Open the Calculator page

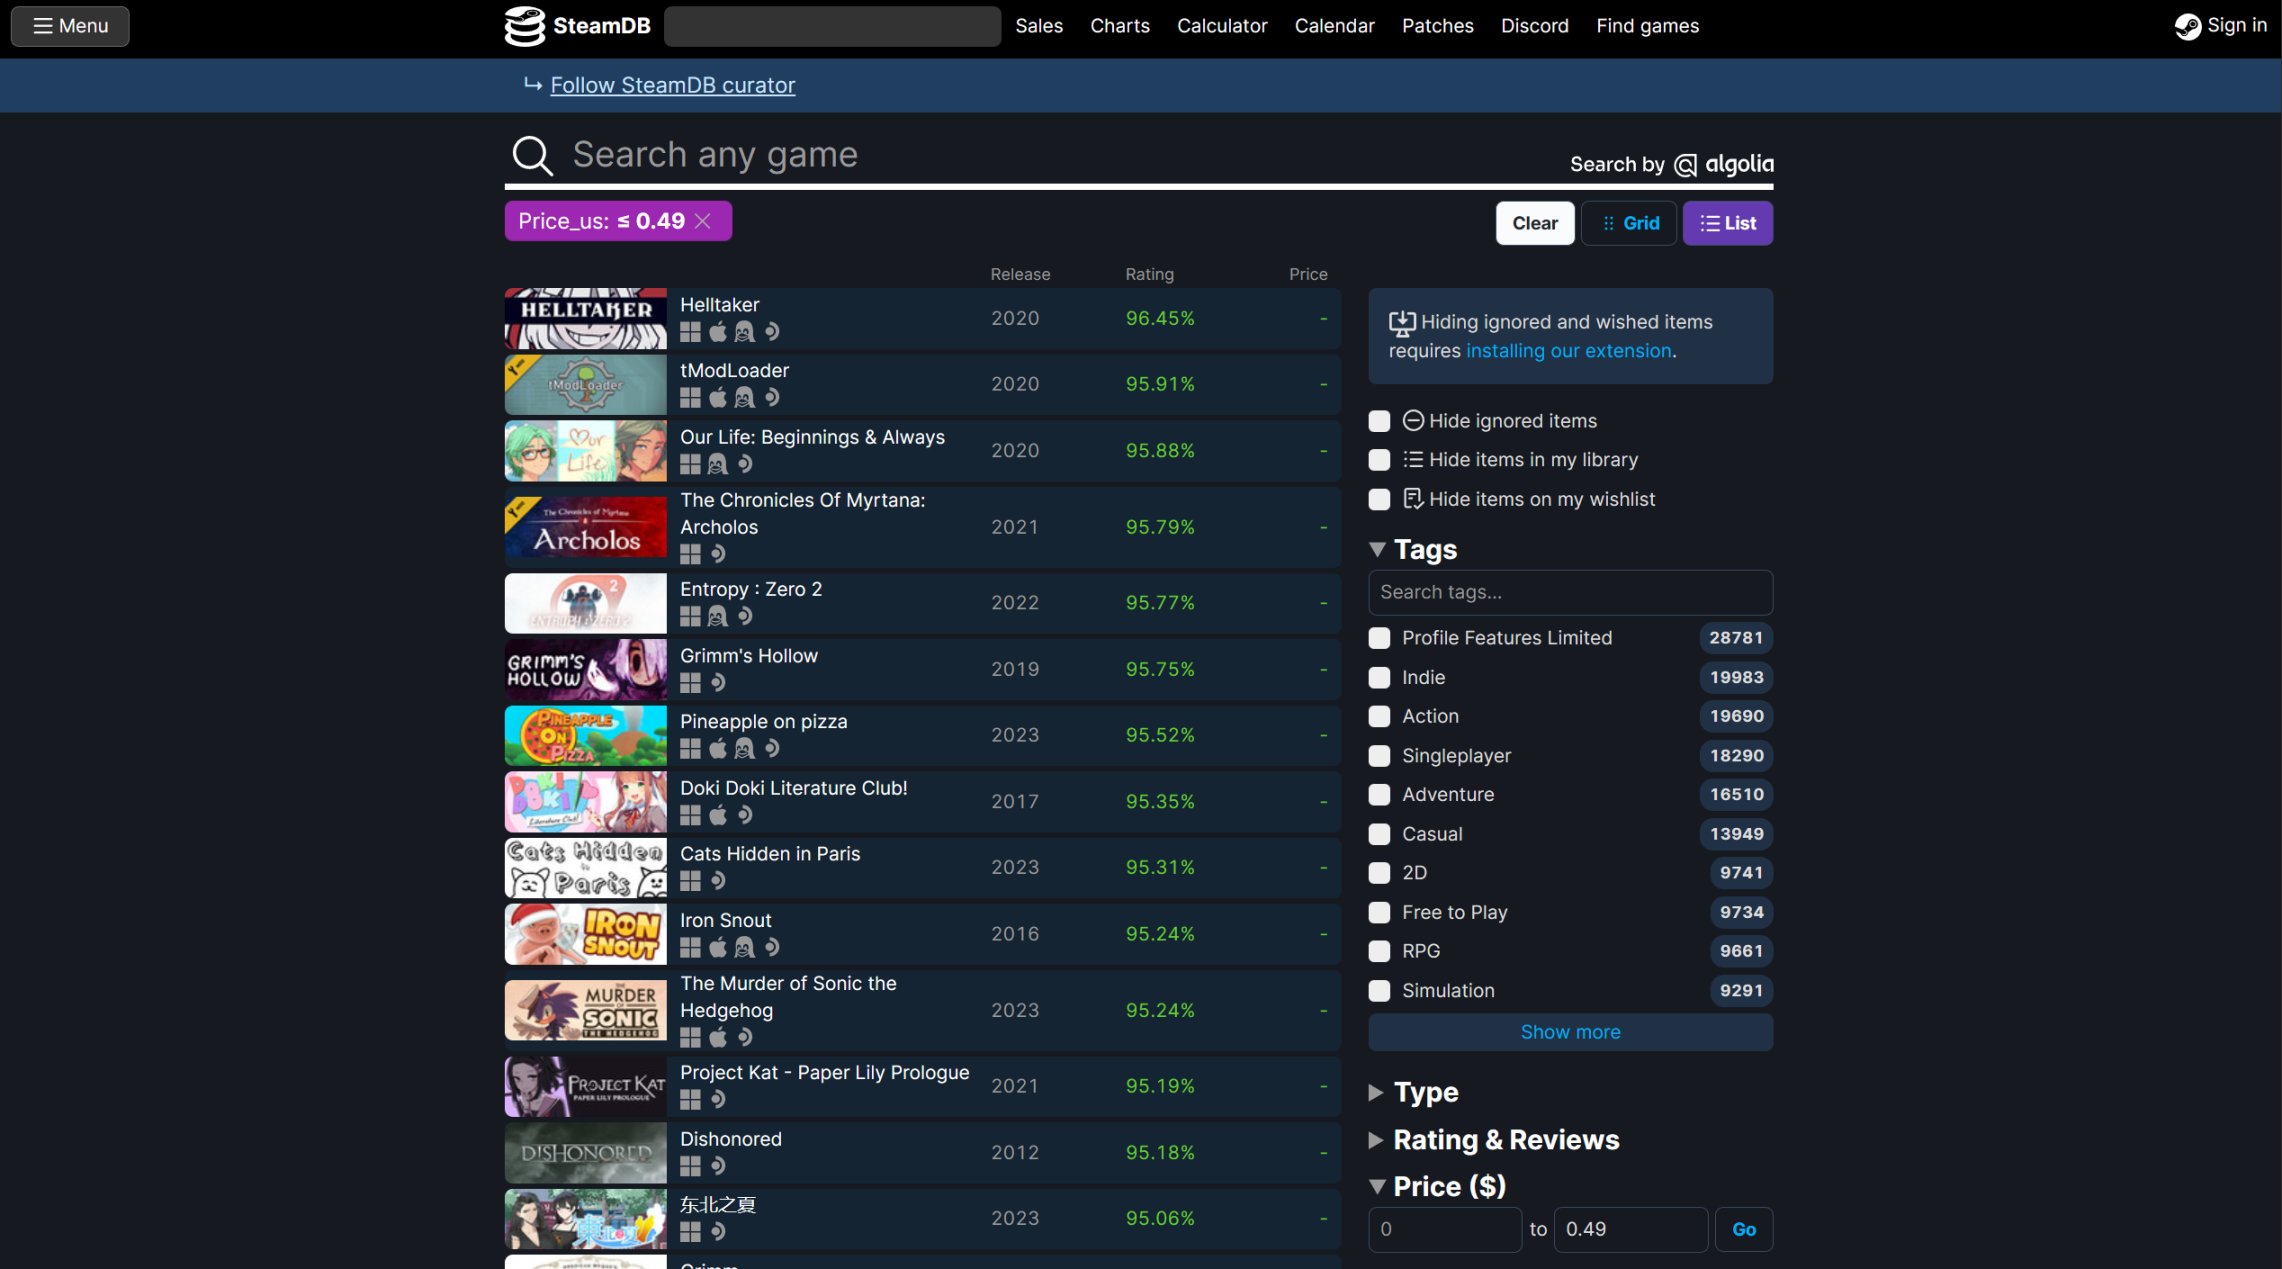(1221, 26)
